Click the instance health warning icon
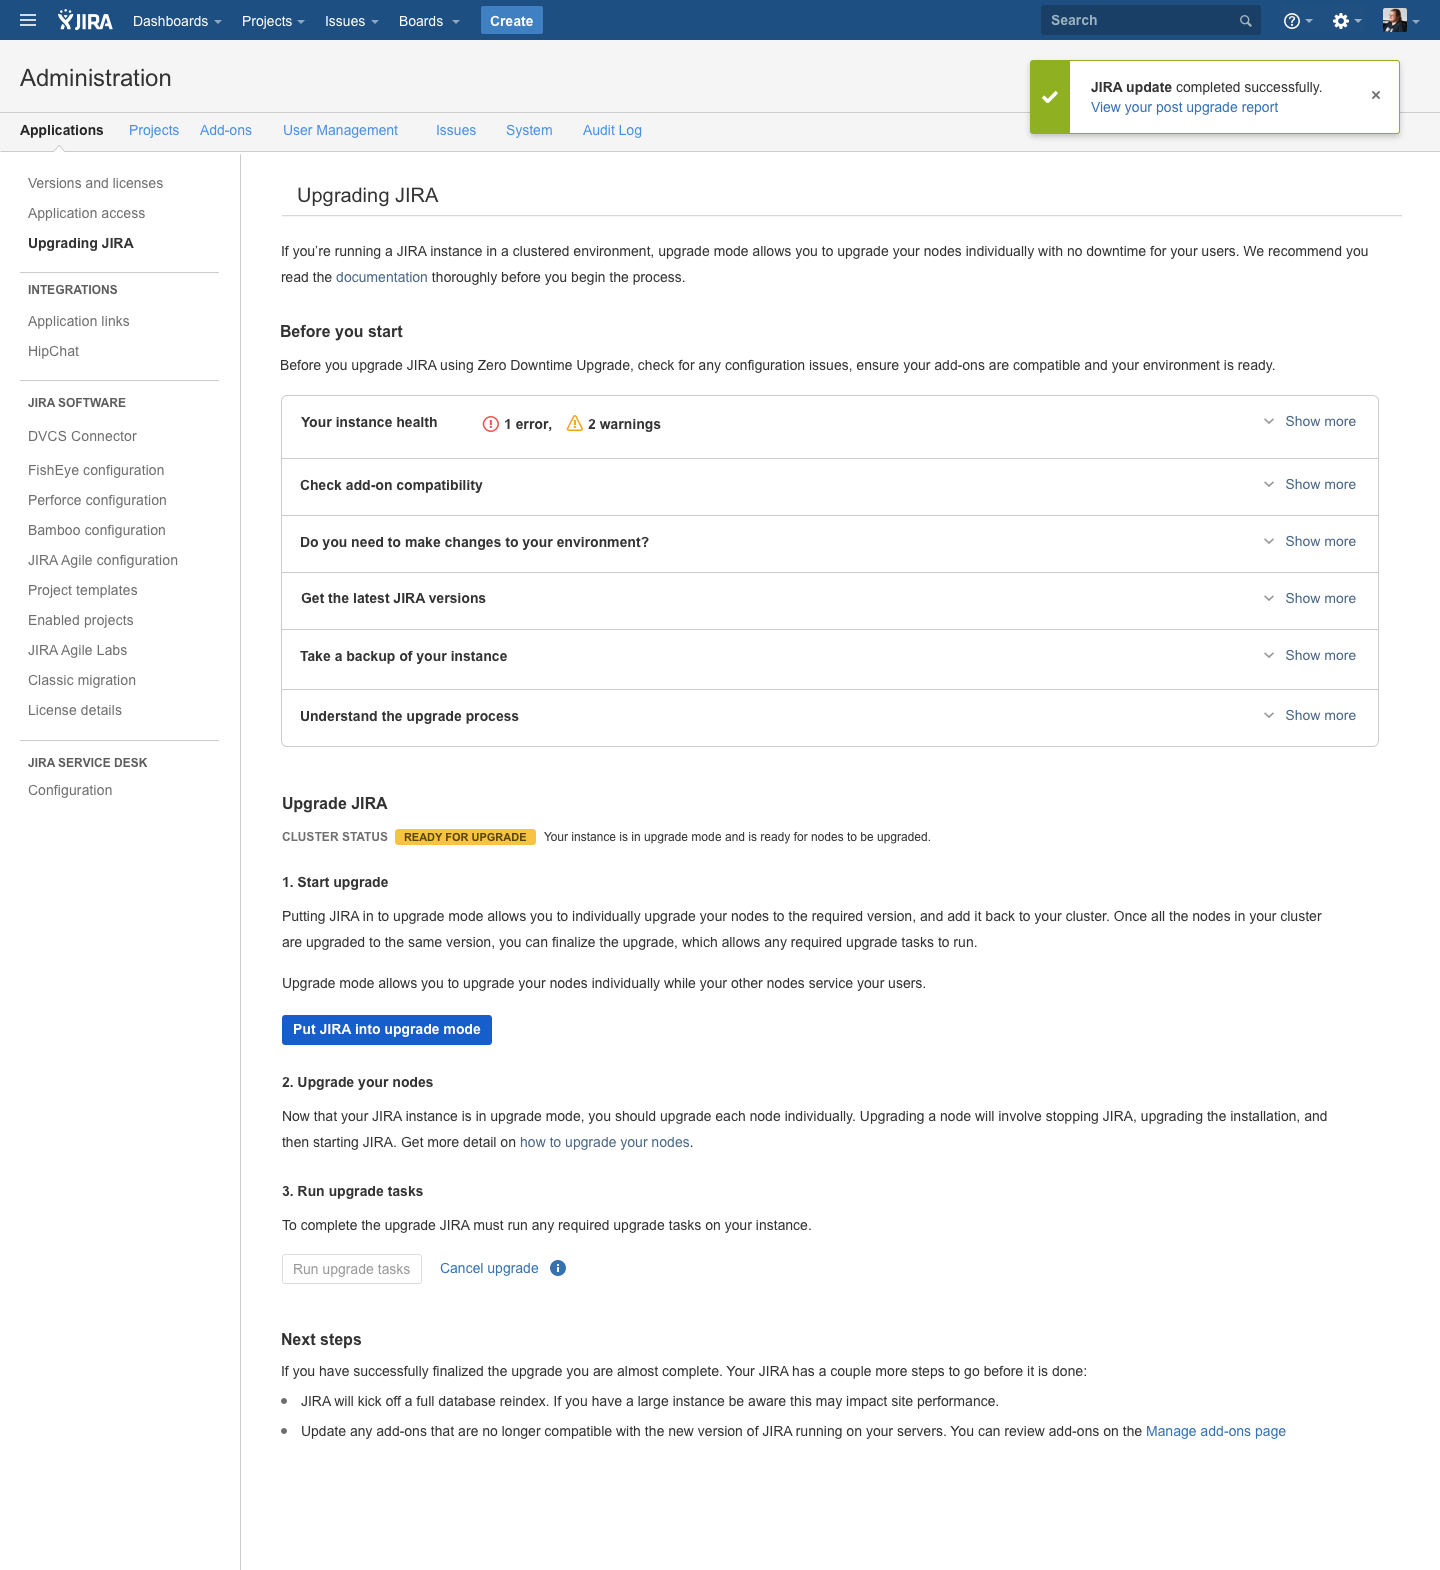Viewport: 1440px width, 1570px height. coord(575,423)
